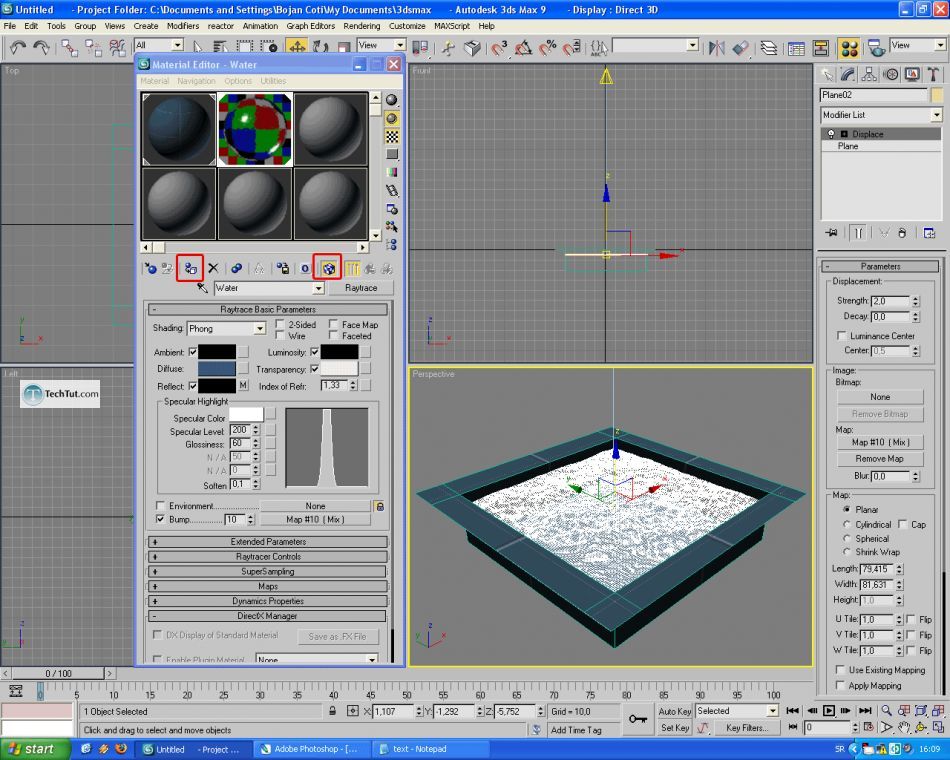Click the Go to End playback button
Screen dimensions: 950x760
(x=865, y=710)
